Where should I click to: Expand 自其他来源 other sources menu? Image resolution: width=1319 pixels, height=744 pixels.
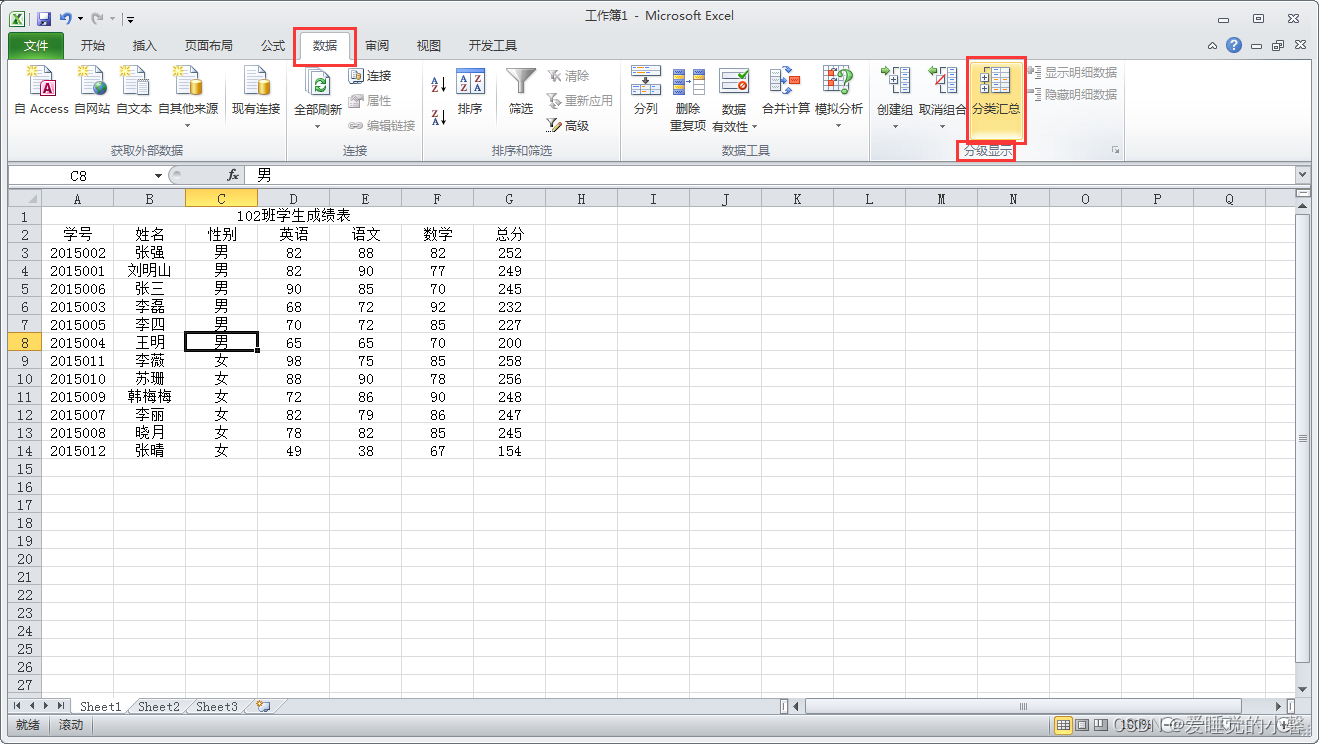(188, 98)
